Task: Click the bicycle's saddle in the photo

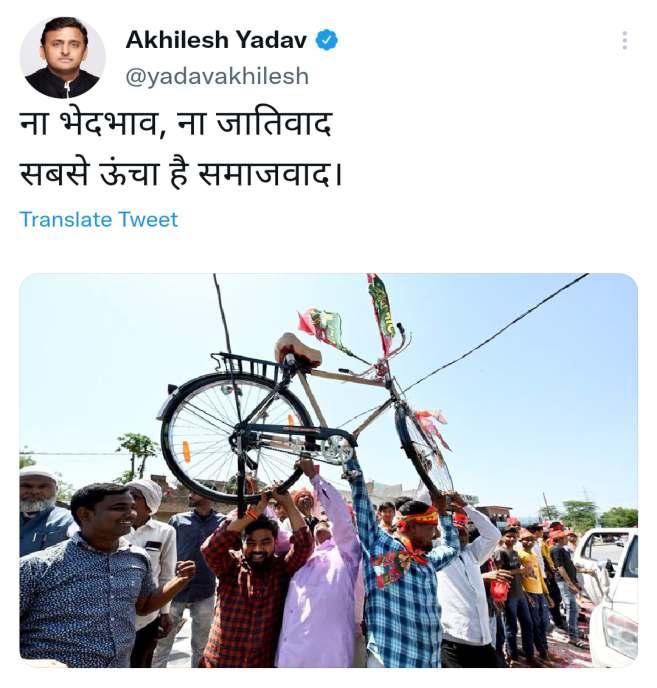Action: 298,349
